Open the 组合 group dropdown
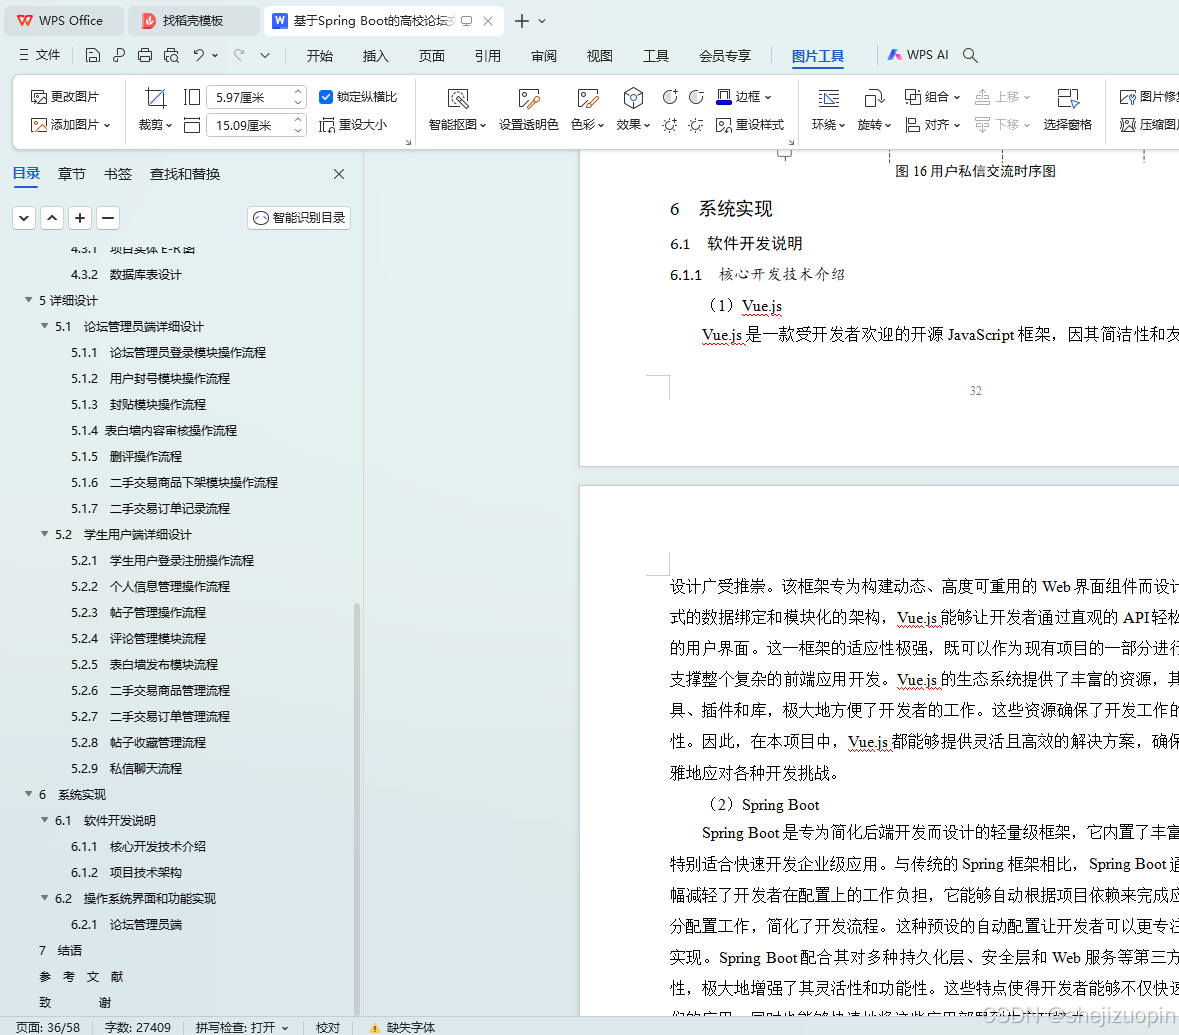 932,97
